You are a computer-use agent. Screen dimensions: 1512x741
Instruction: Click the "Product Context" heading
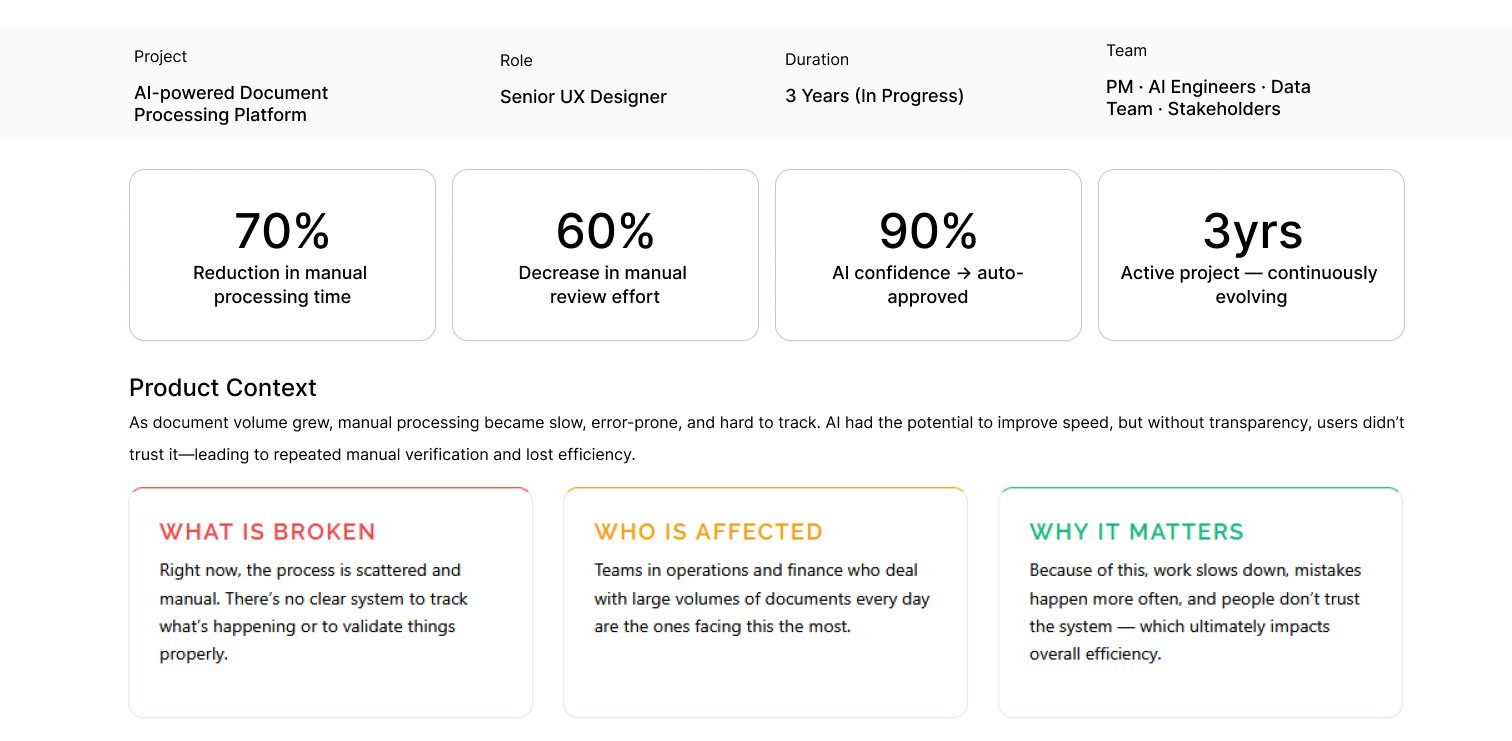[x=223, y=388]
